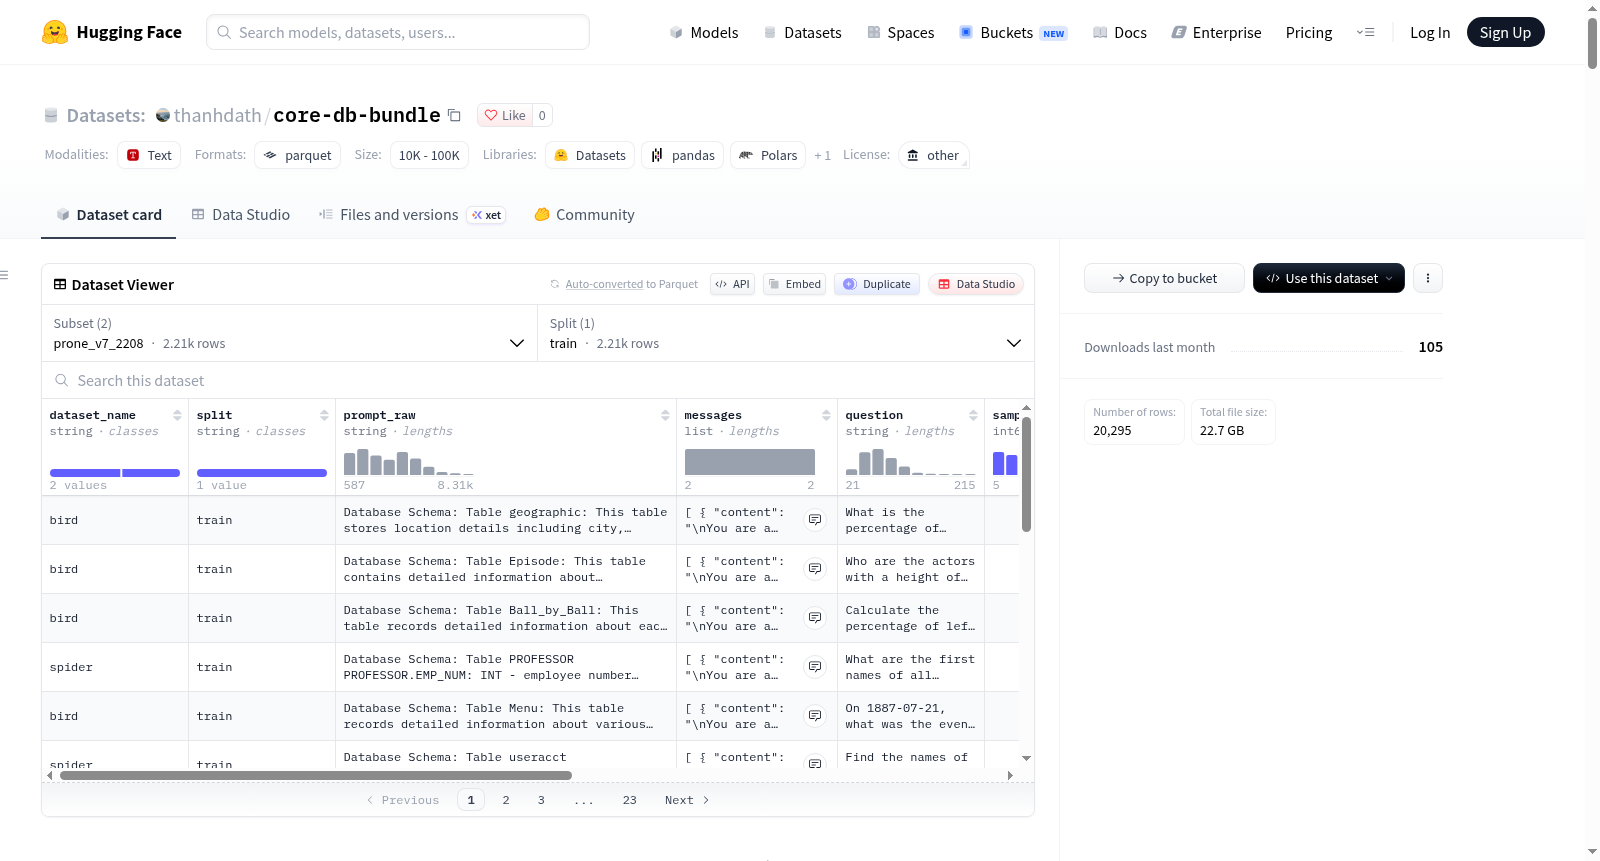Screen dimensions: 1600x861
Task: Open the Use this dataset dropdown
Action: coord(1328,278)
